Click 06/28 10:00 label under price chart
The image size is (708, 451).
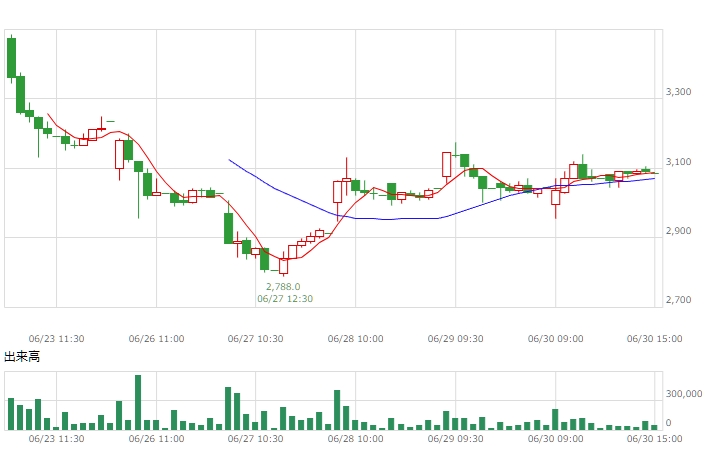356,339
